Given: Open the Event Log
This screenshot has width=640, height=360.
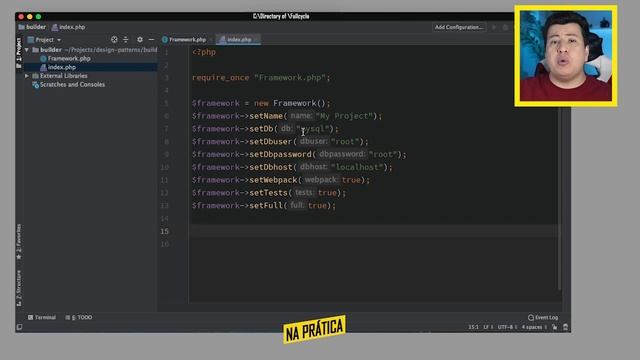Looking at the screenshot, I should [542, 317].
